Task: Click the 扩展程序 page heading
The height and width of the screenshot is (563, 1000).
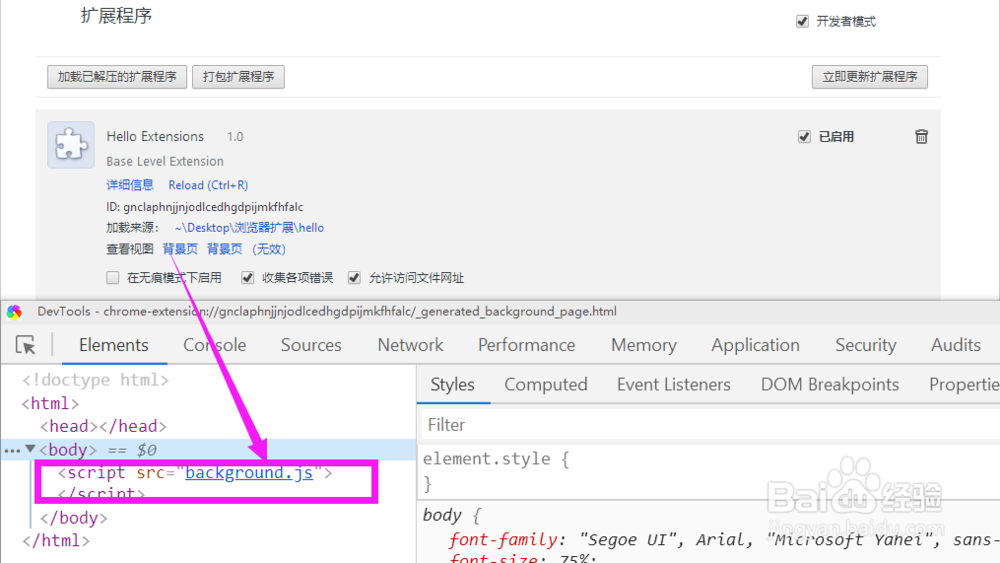Action: (116, 15)
